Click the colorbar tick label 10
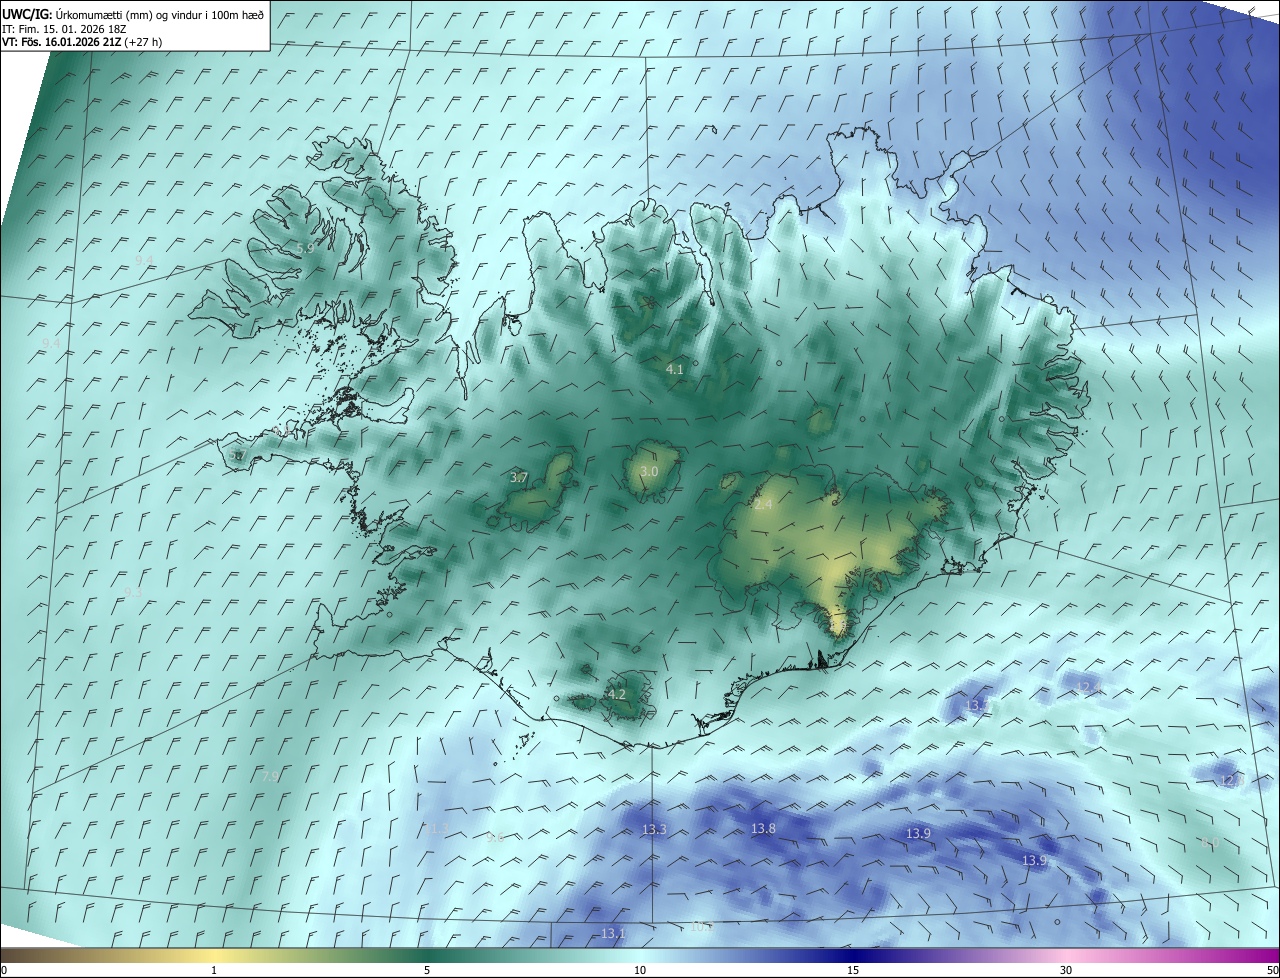The image size is (1280, 978). [640, 970]
